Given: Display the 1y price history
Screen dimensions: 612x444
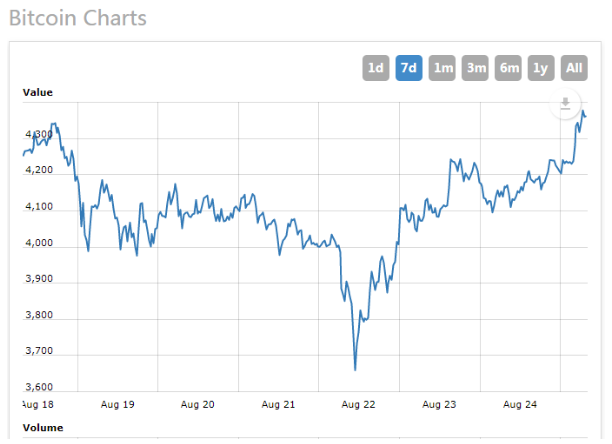Looking at the screenshot, I should pyautogui.click(x=541, y=68).
